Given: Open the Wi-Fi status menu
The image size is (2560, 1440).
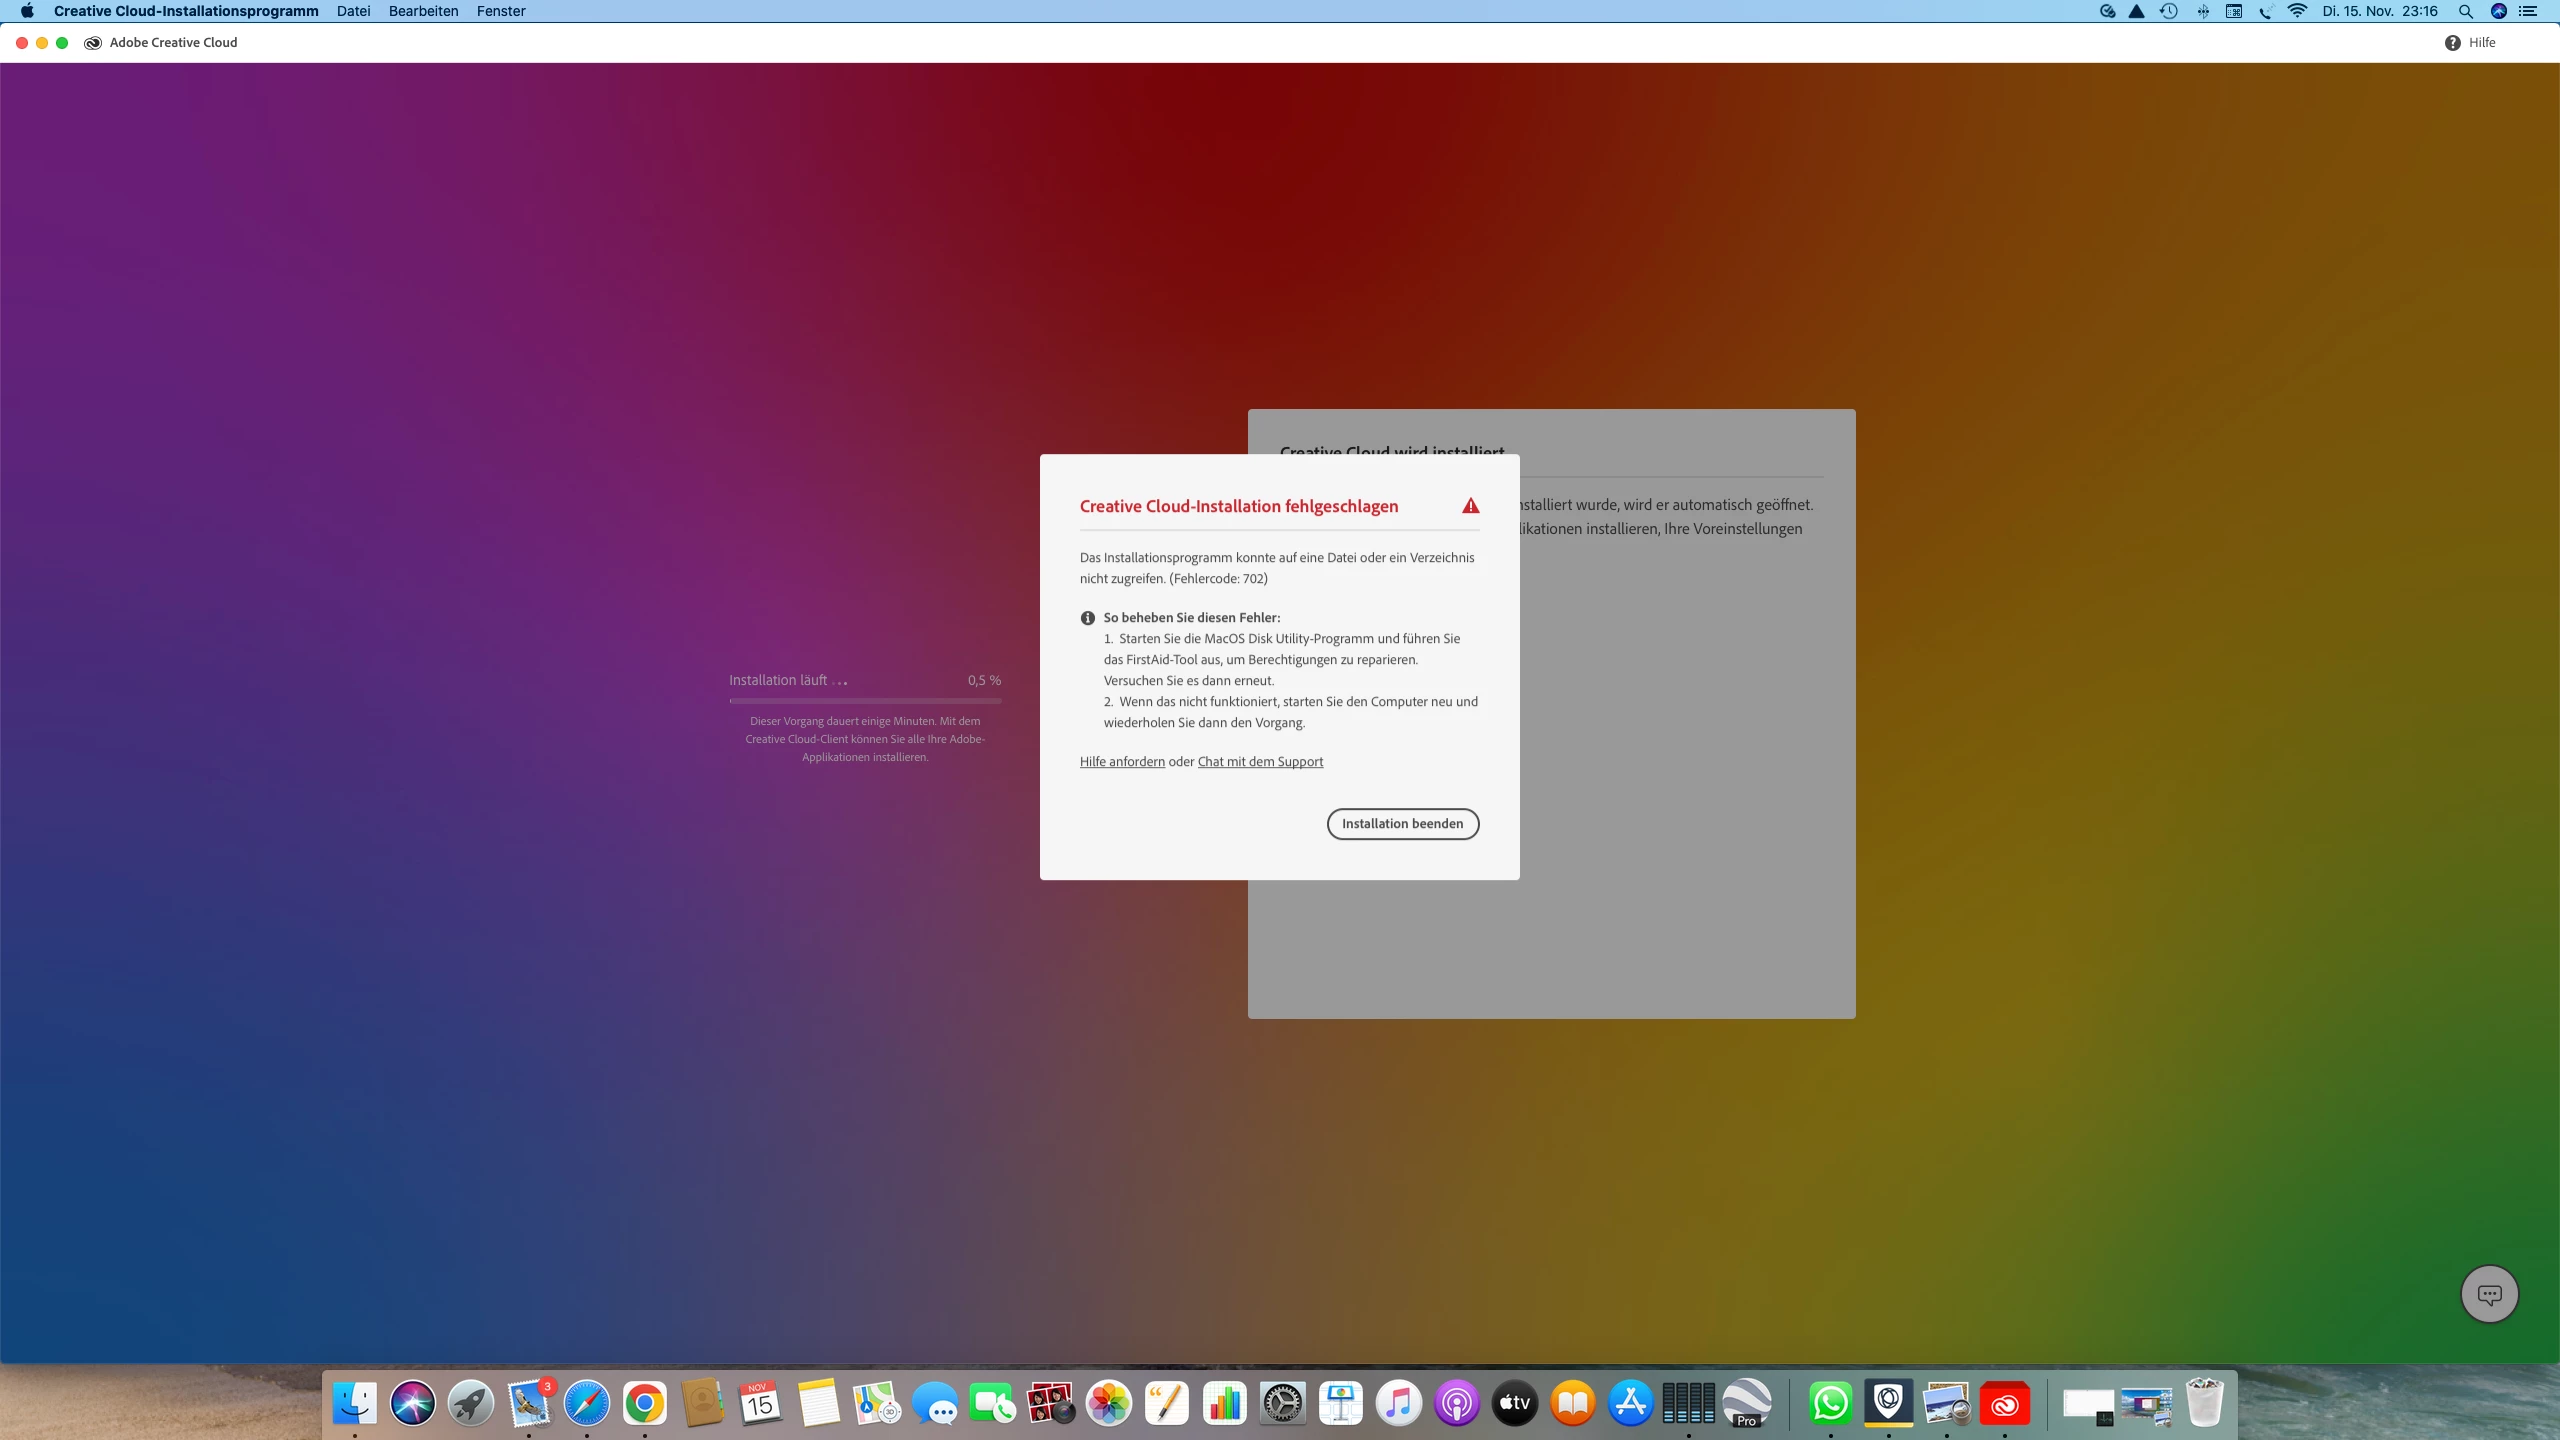Looking at the screenshot, I should (2298, 11).
